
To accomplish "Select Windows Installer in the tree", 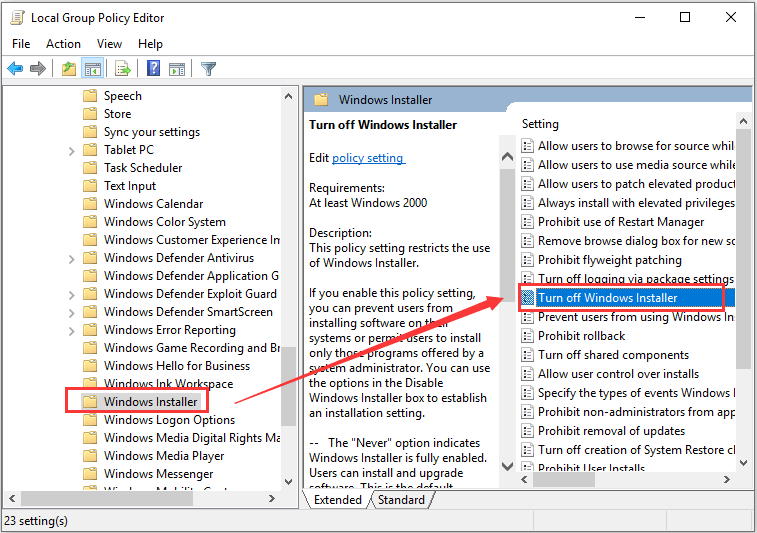I will pyautogui.click(x=151, y=402).
